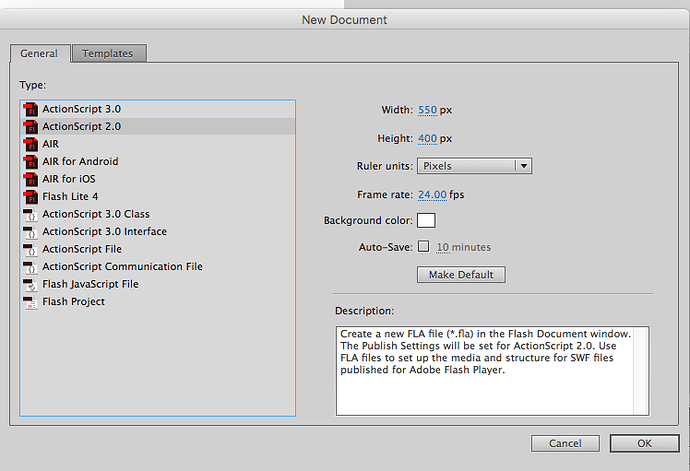This screenshot has width=690, height=471.
Task: Click the ActionScript 3.0 Class icon
Action: [30, 214]
